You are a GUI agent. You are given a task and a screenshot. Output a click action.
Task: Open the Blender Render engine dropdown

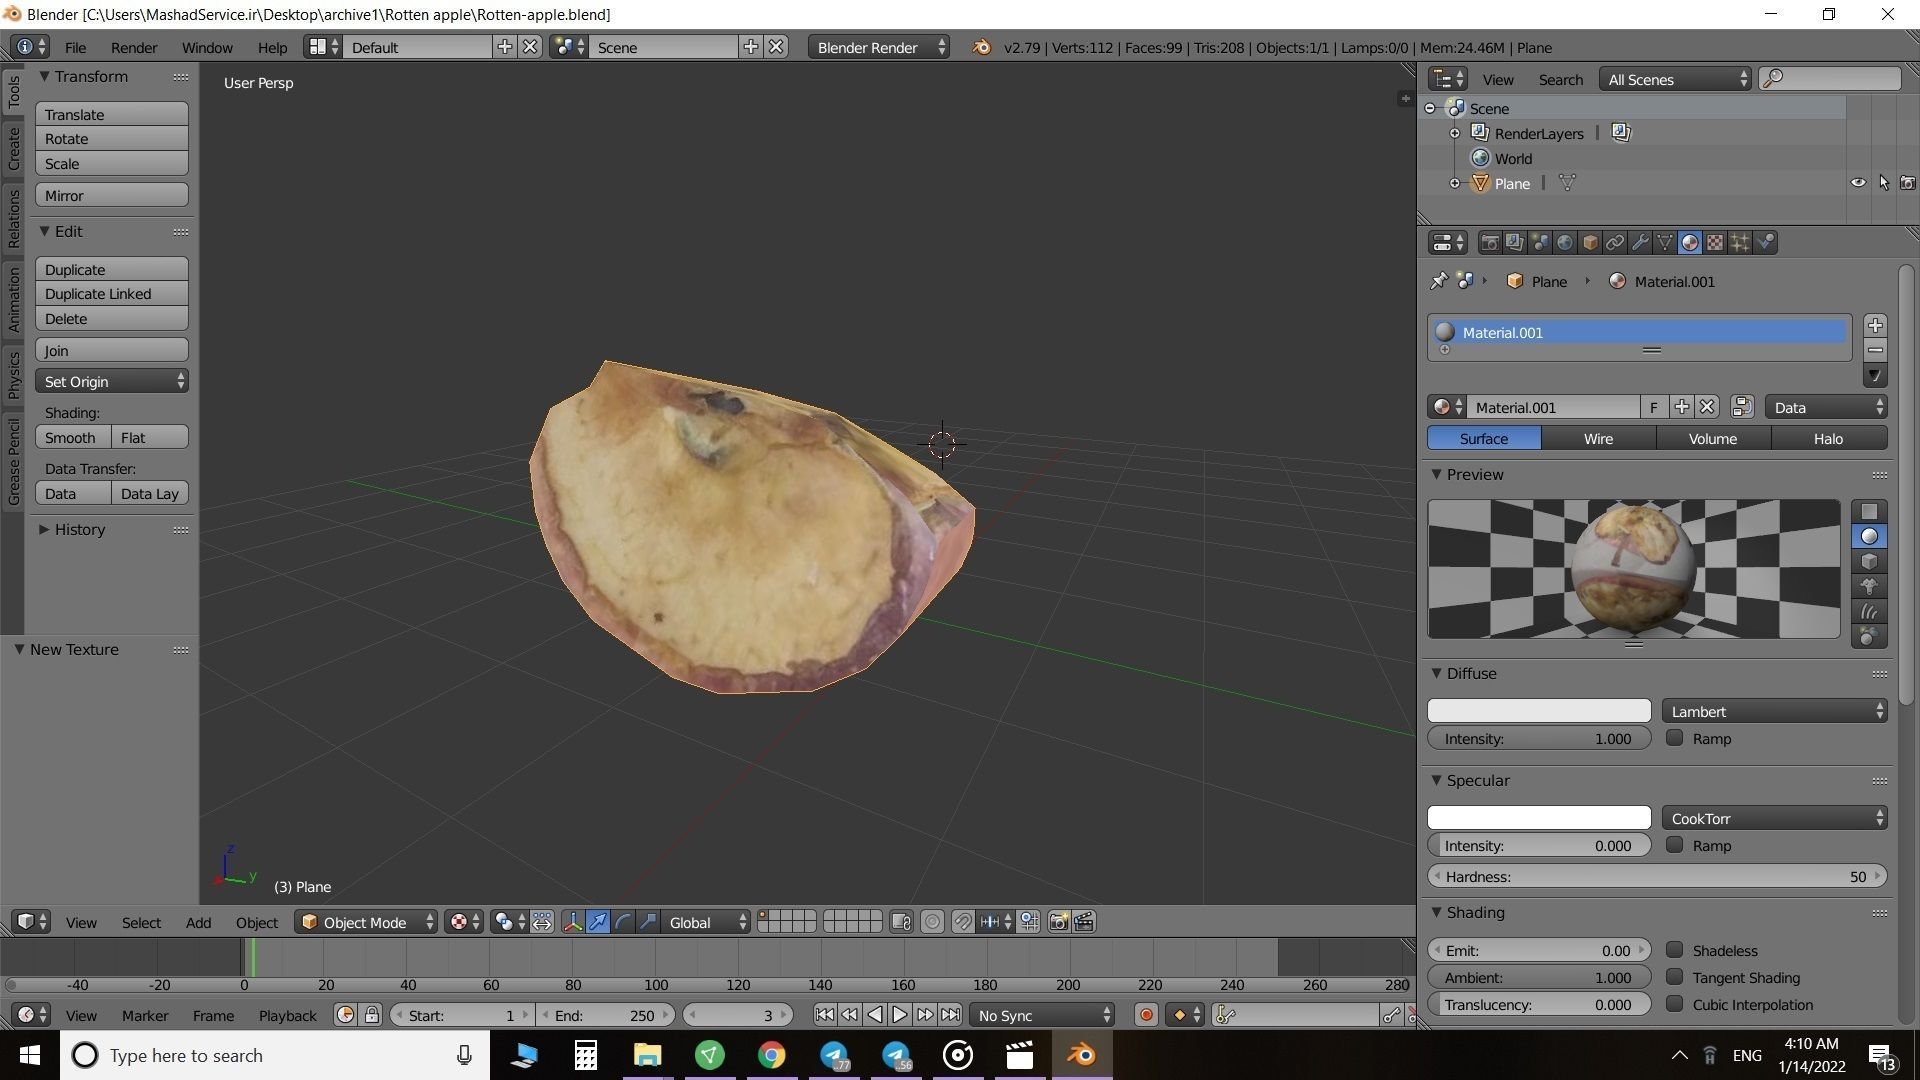879,47
